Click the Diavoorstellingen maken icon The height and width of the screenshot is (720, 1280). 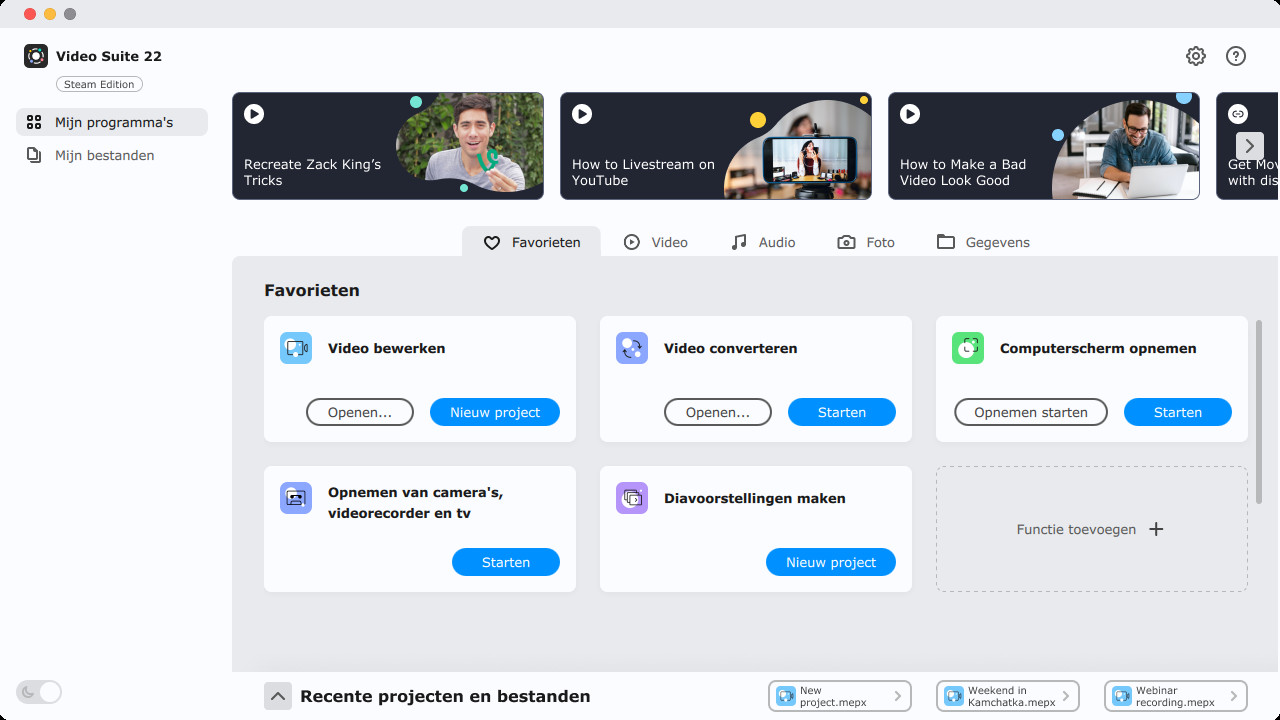tap(632, 498)
